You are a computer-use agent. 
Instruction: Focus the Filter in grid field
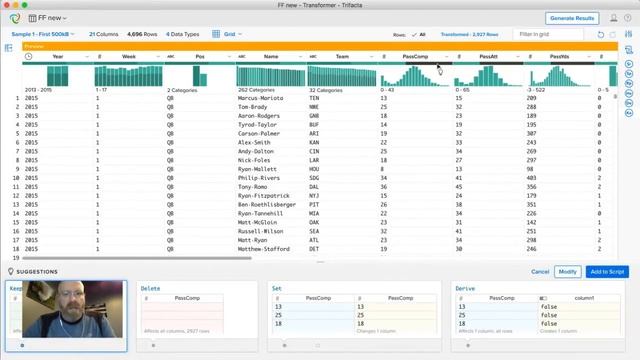click(x=548, y=34)
